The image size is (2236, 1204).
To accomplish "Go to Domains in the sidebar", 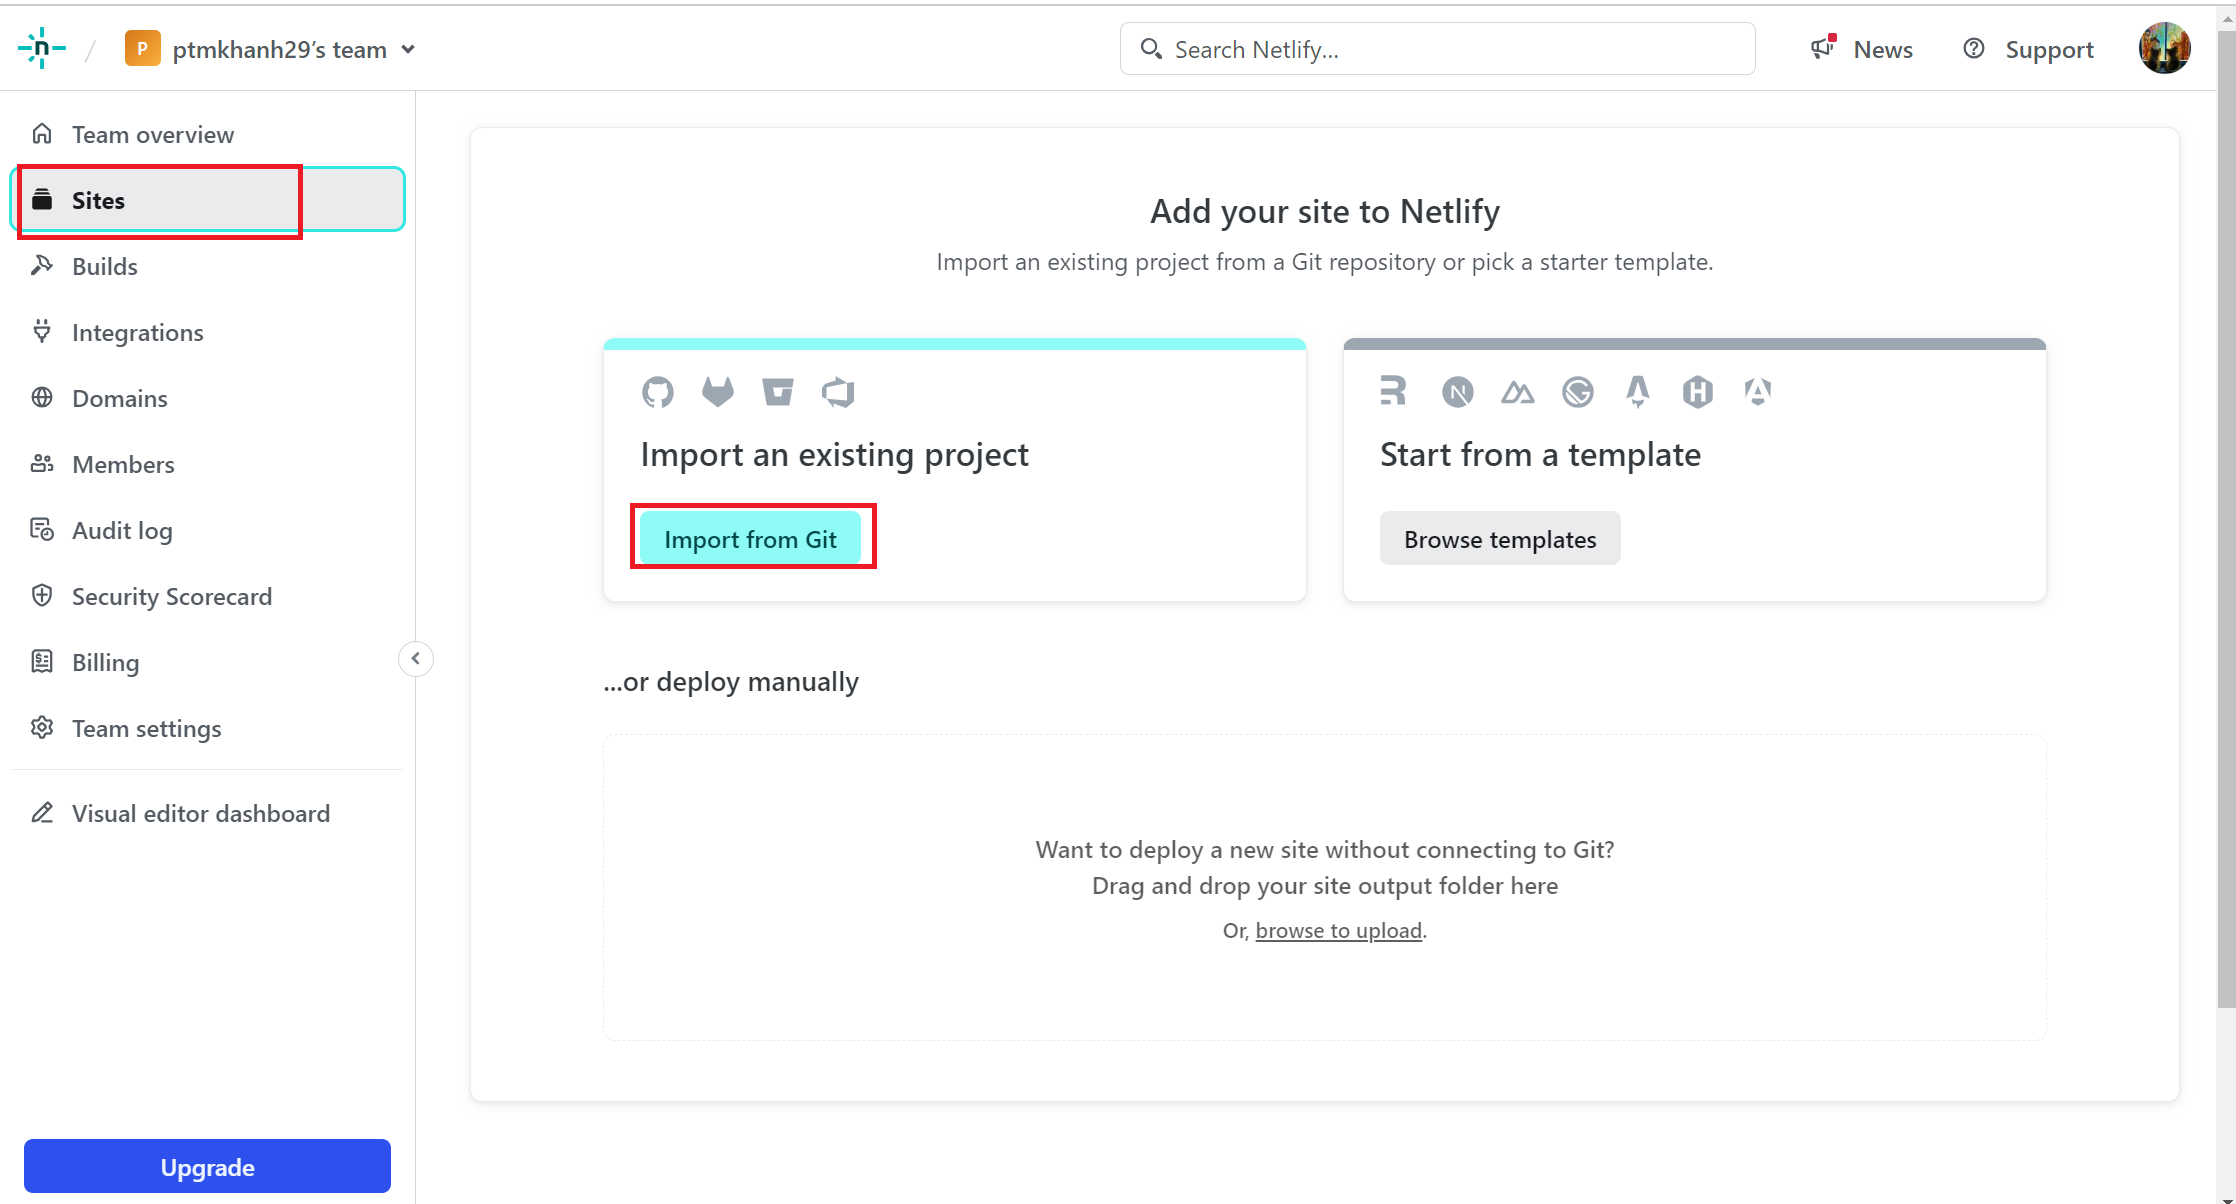I will 119,398.
